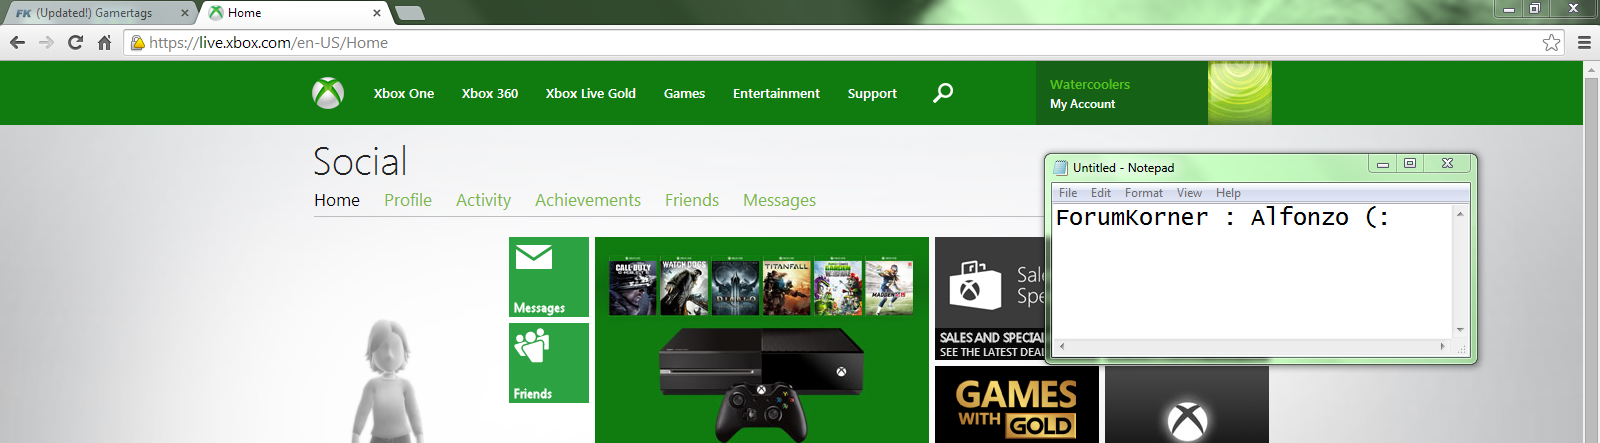The image size is (1600, 443).
Task: Click the Call of Duty game cover
Action: (x=633, y=287)
